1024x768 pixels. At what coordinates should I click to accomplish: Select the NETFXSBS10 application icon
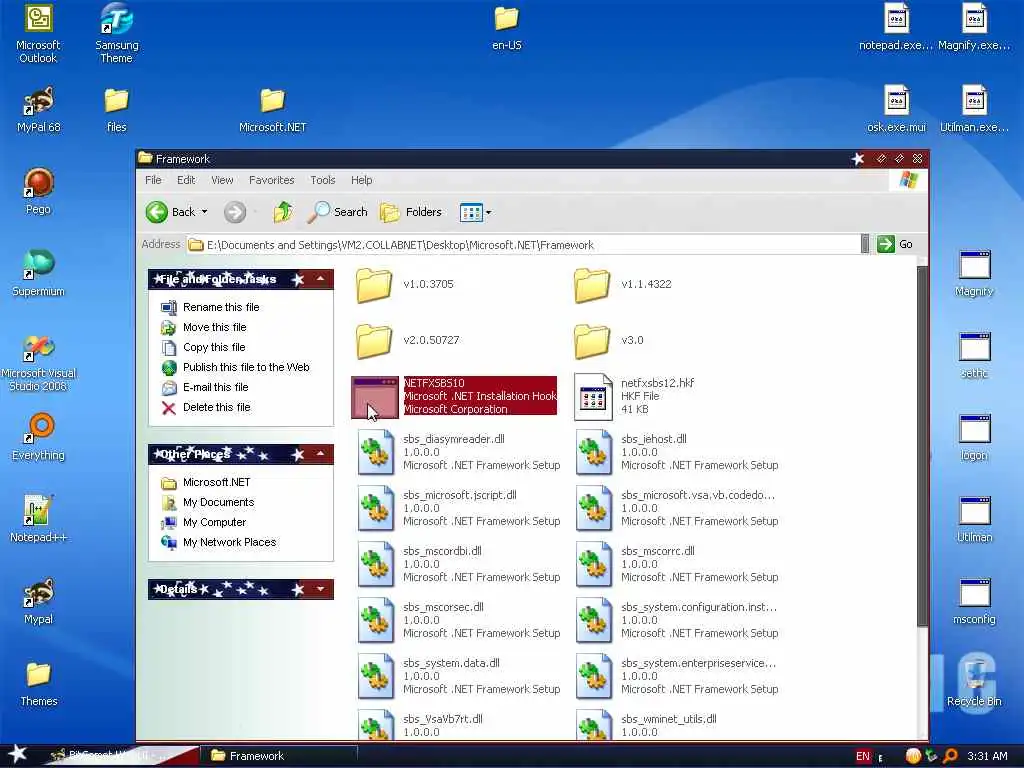click(x=374, y=396)
